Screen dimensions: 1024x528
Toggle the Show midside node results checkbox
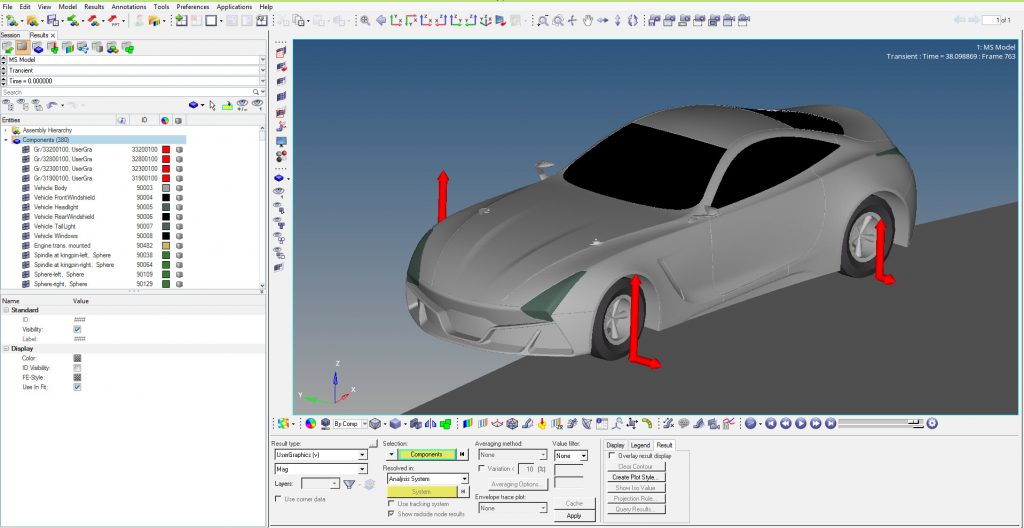pyautogui.click(x=391, y=513)
